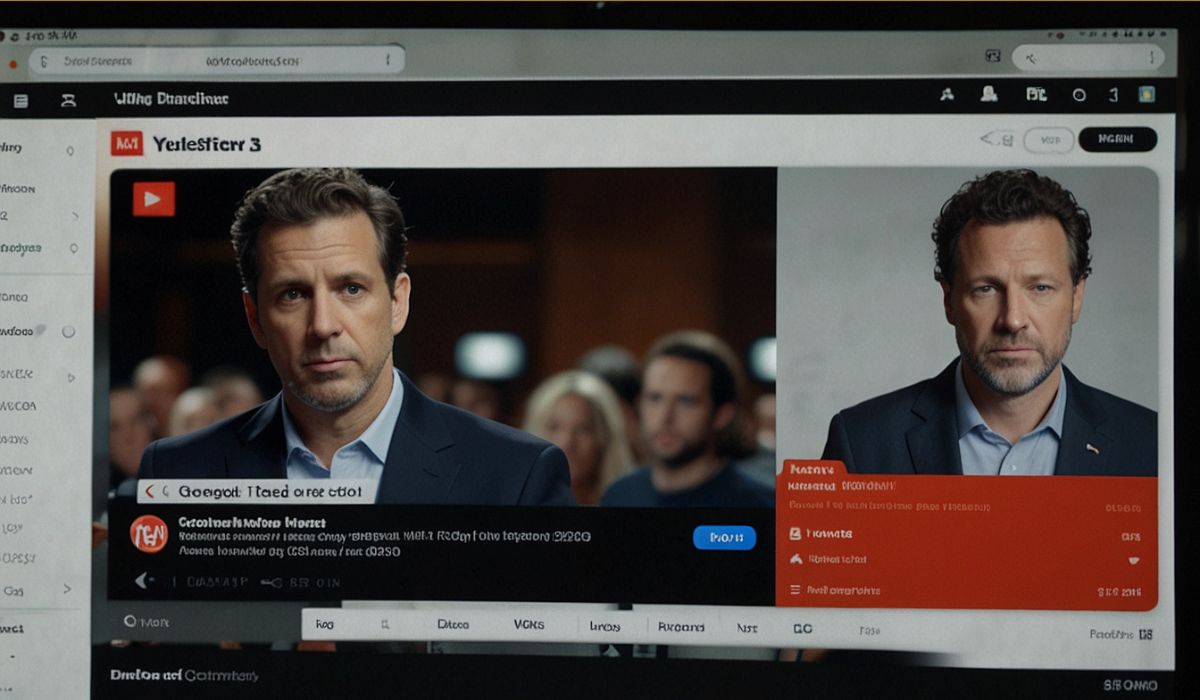Screen dimensions: 1200x700
Task: Click the red play button on video
Action: tap(153, 198)
